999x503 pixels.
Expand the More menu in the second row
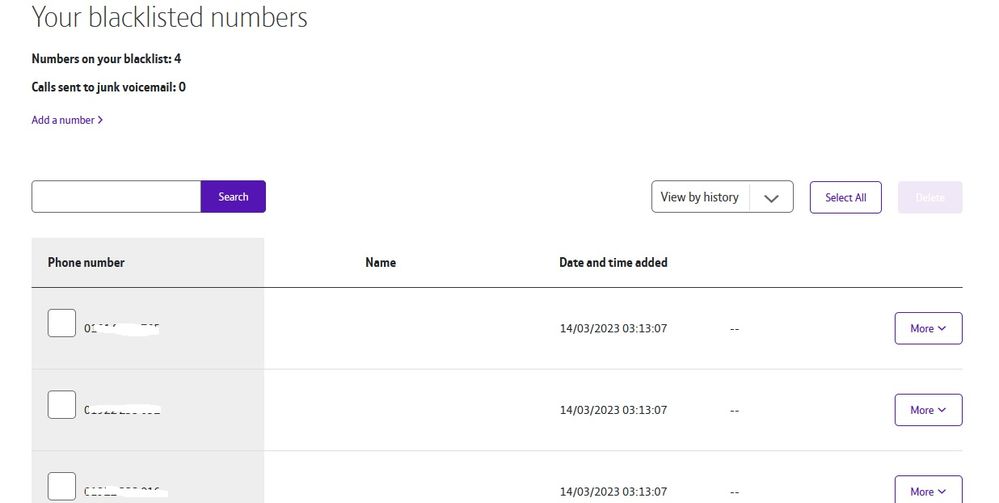coord(928,410)
